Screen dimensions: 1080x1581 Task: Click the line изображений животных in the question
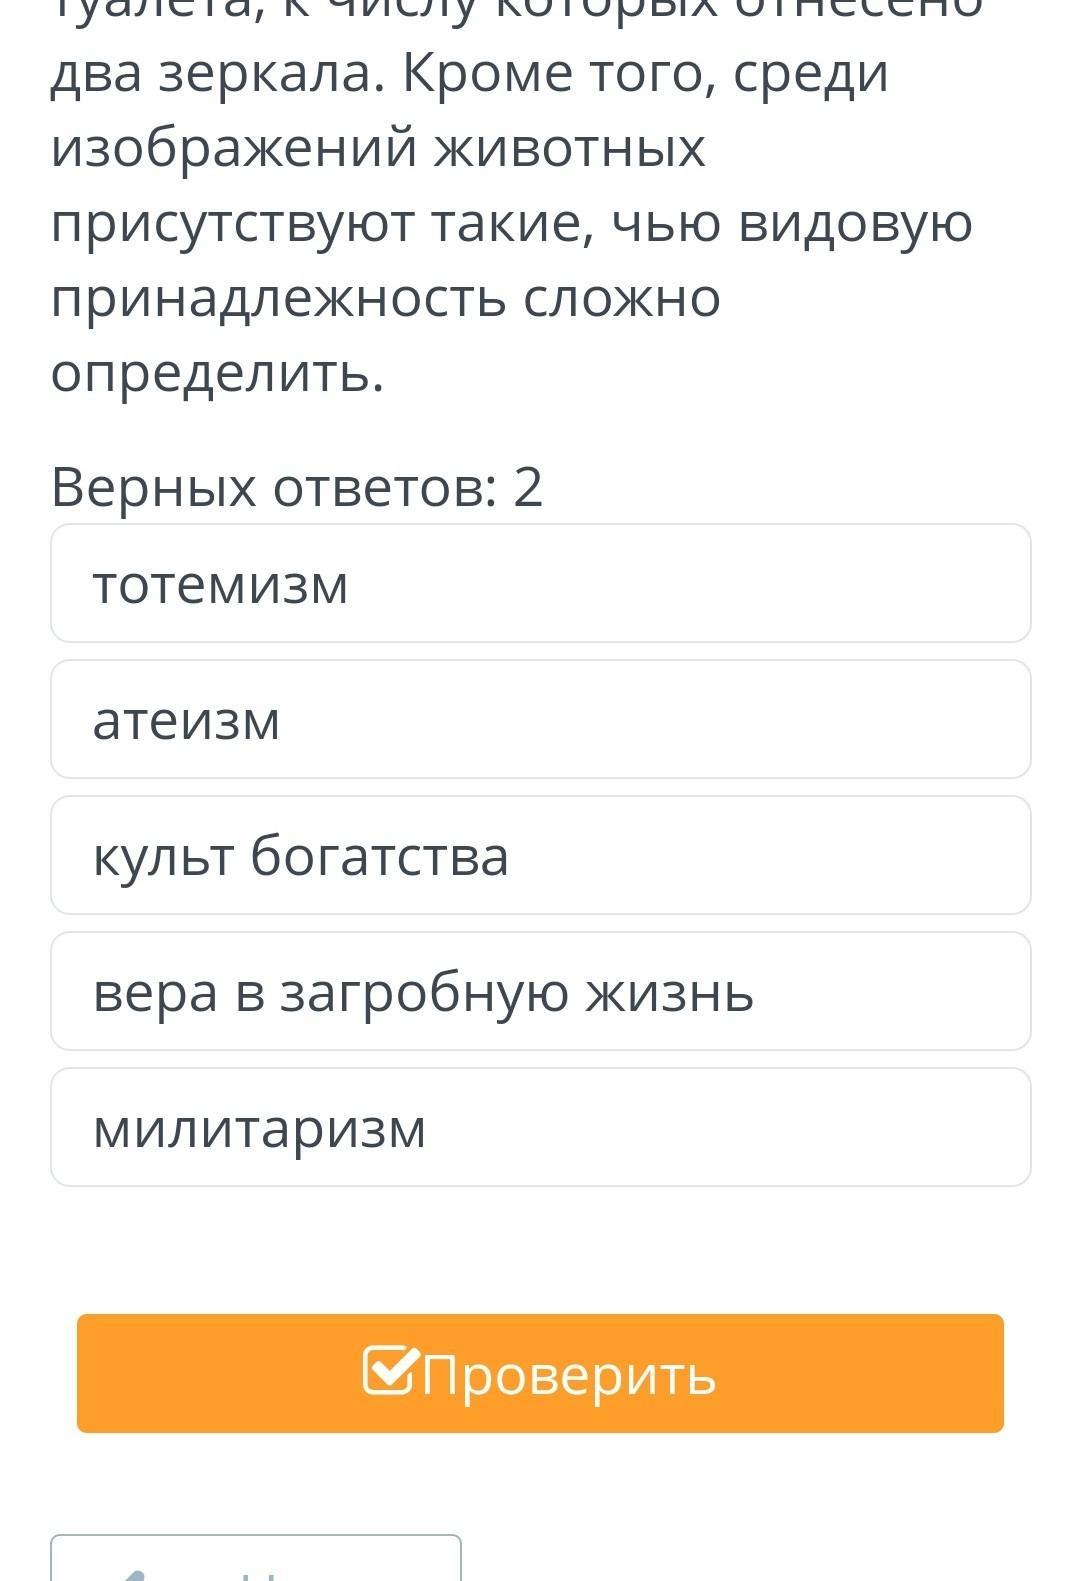point(378,148)
